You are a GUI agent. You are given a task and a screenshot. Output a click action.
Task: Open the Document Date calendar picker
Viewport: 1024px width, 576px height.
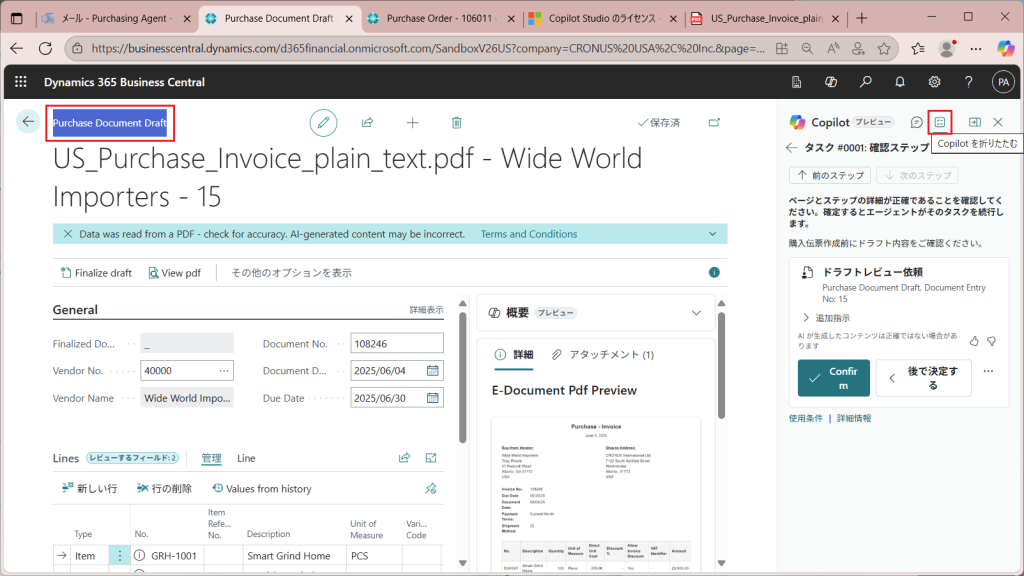pyautogui.click(x=432, y=370)
